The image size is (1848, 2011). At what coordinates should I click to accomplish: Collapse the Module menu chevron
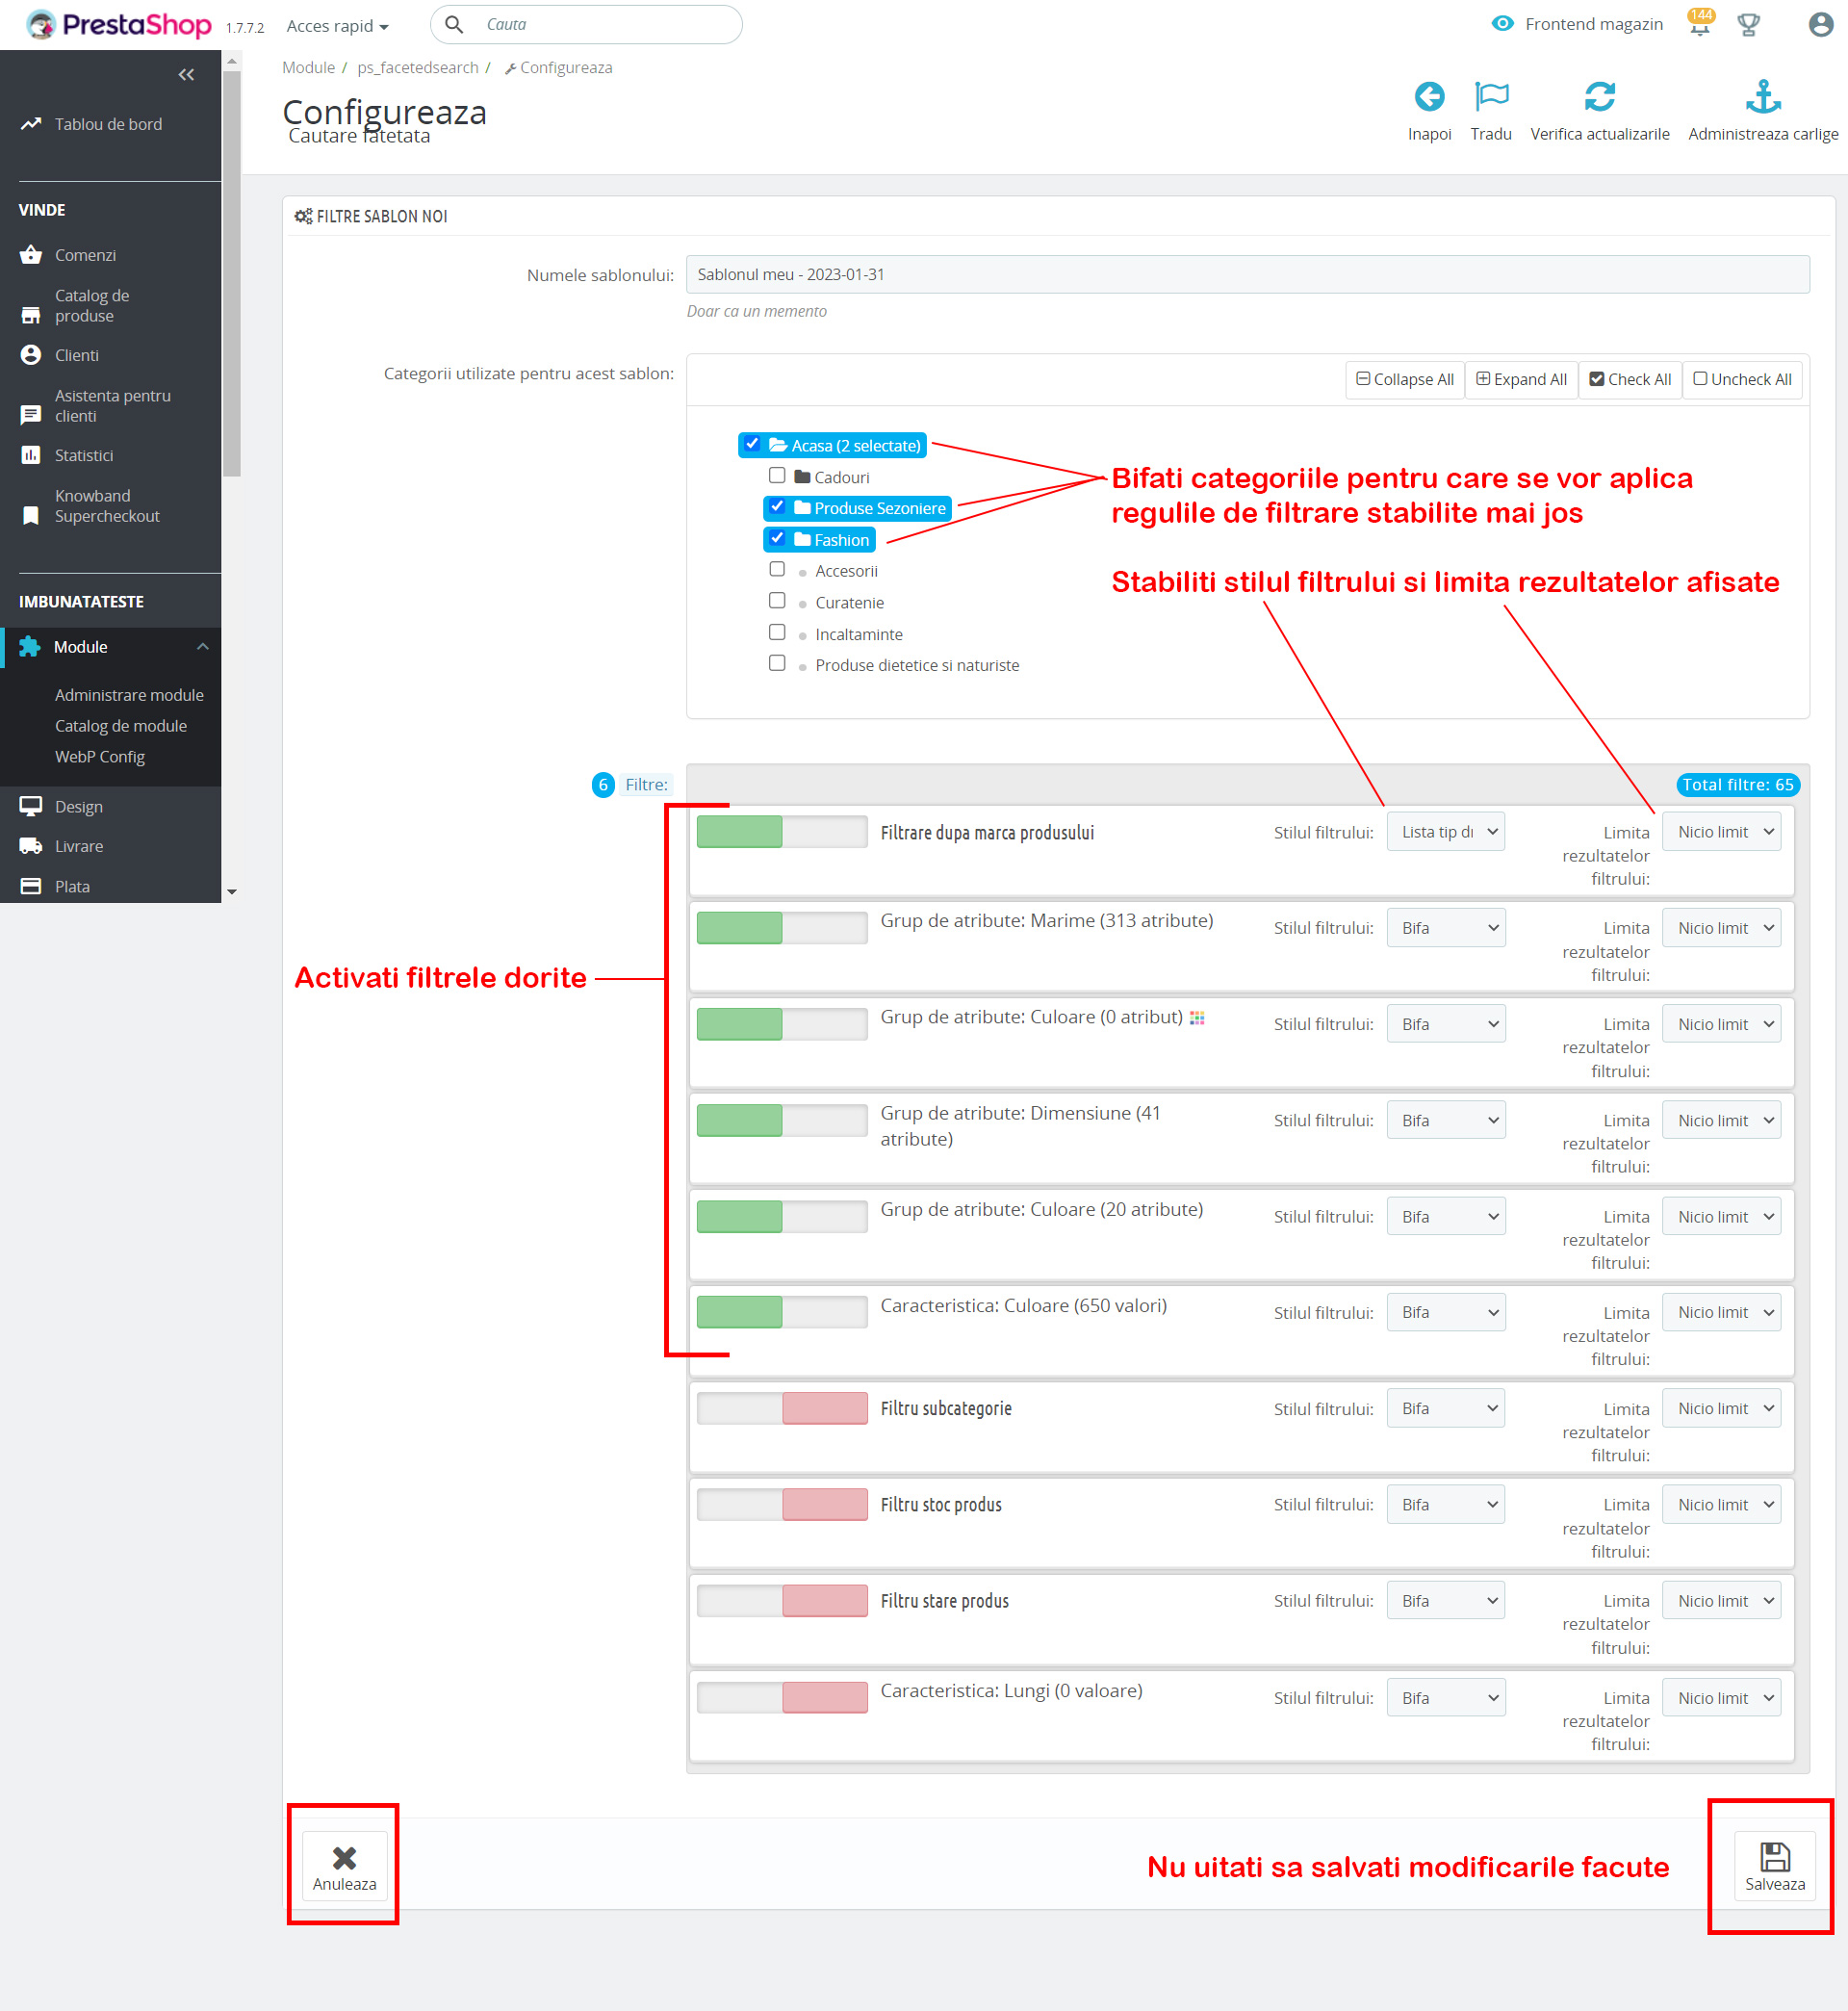203,647
